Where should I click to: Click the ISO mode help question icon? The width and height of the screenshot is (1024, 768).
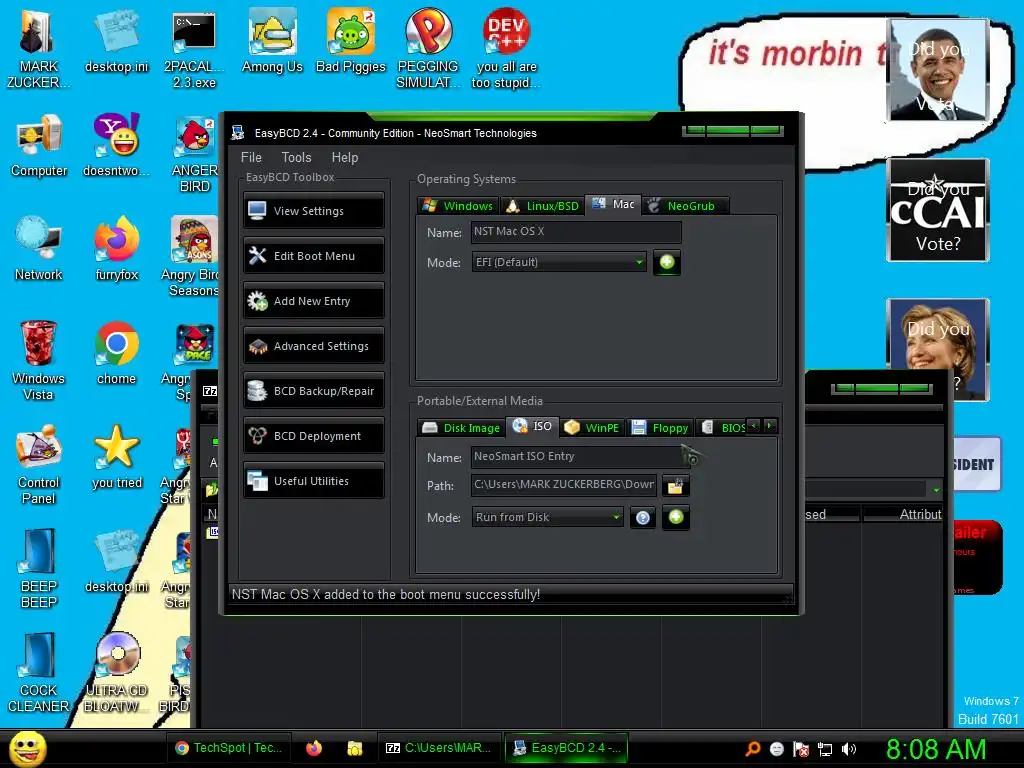pos(643,518)
